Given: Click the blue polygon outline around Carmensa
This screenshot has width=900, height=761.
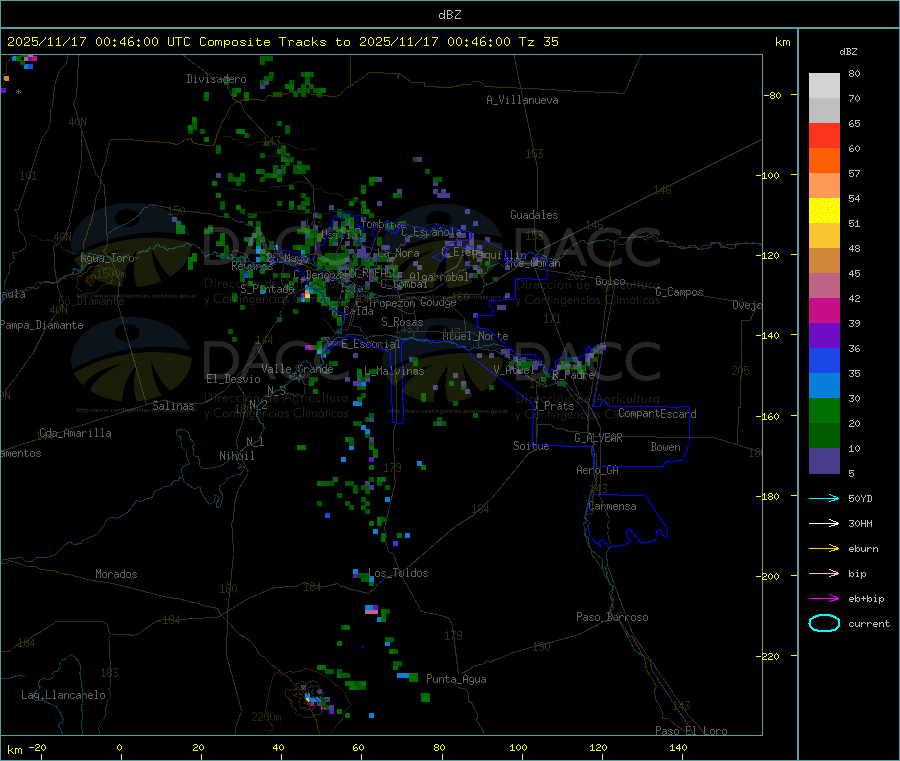Looking at the screenshot, I should pos(626,521).
